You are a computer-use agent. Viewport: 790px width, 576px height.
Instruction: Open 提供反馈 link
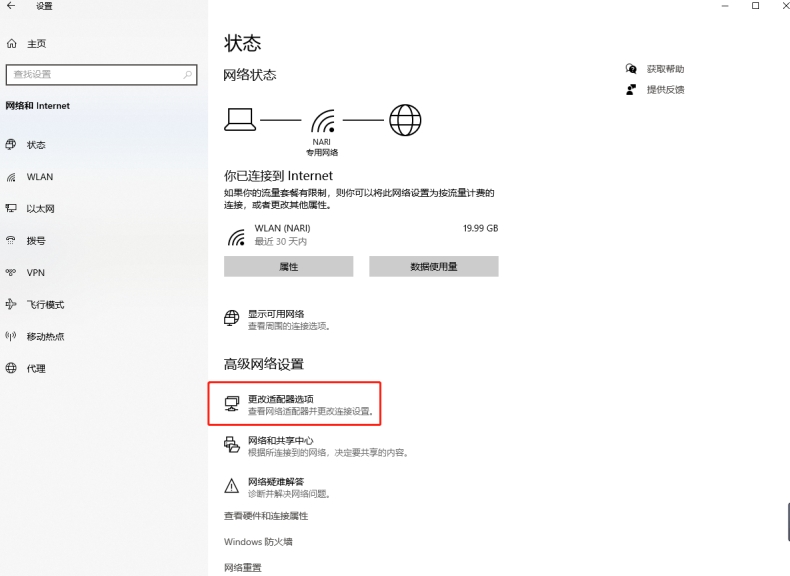[x=666, y=90]
